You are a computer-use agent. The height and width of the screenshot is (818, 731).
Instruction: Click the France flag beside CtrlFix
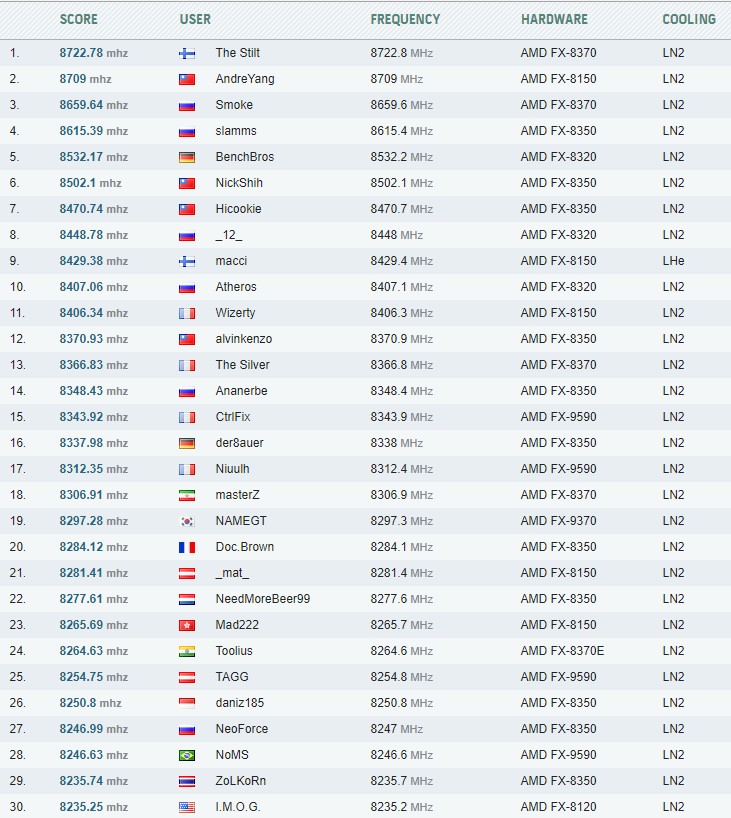coord(187,417)
